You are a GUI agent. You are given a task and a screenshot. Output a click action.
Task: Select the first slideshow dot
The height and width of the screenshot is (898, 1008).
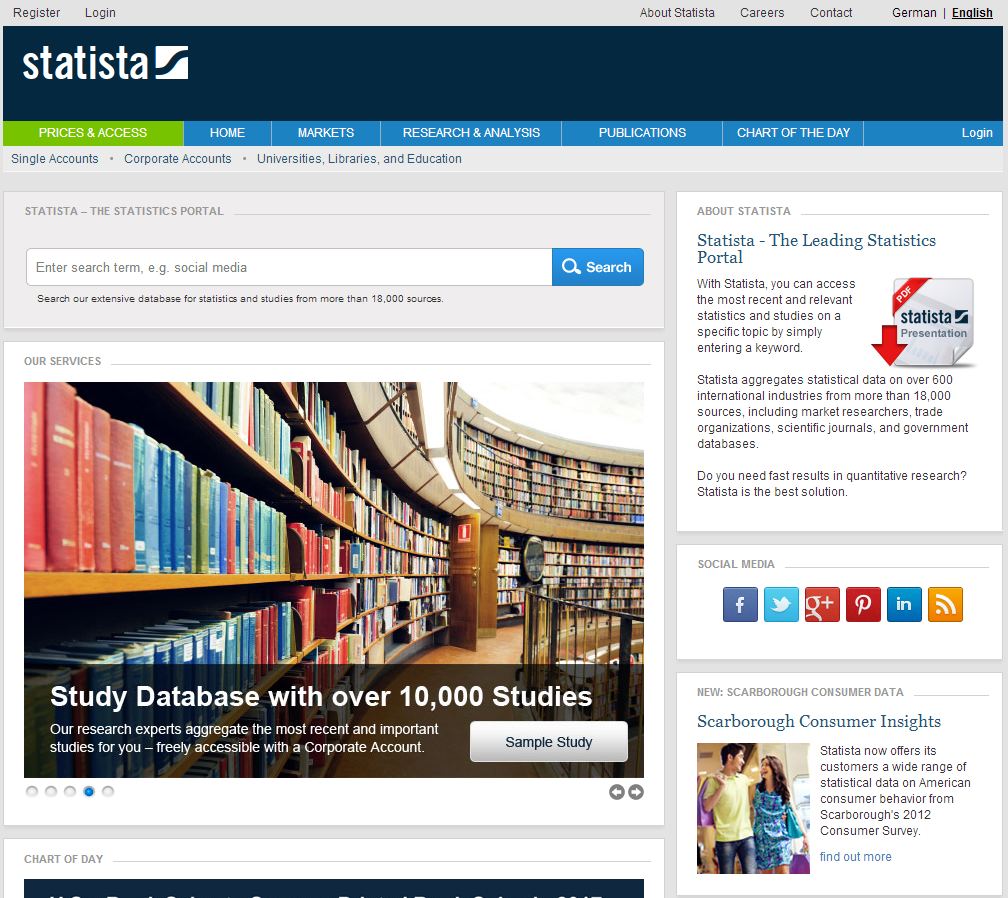click(x=32, y=791)
